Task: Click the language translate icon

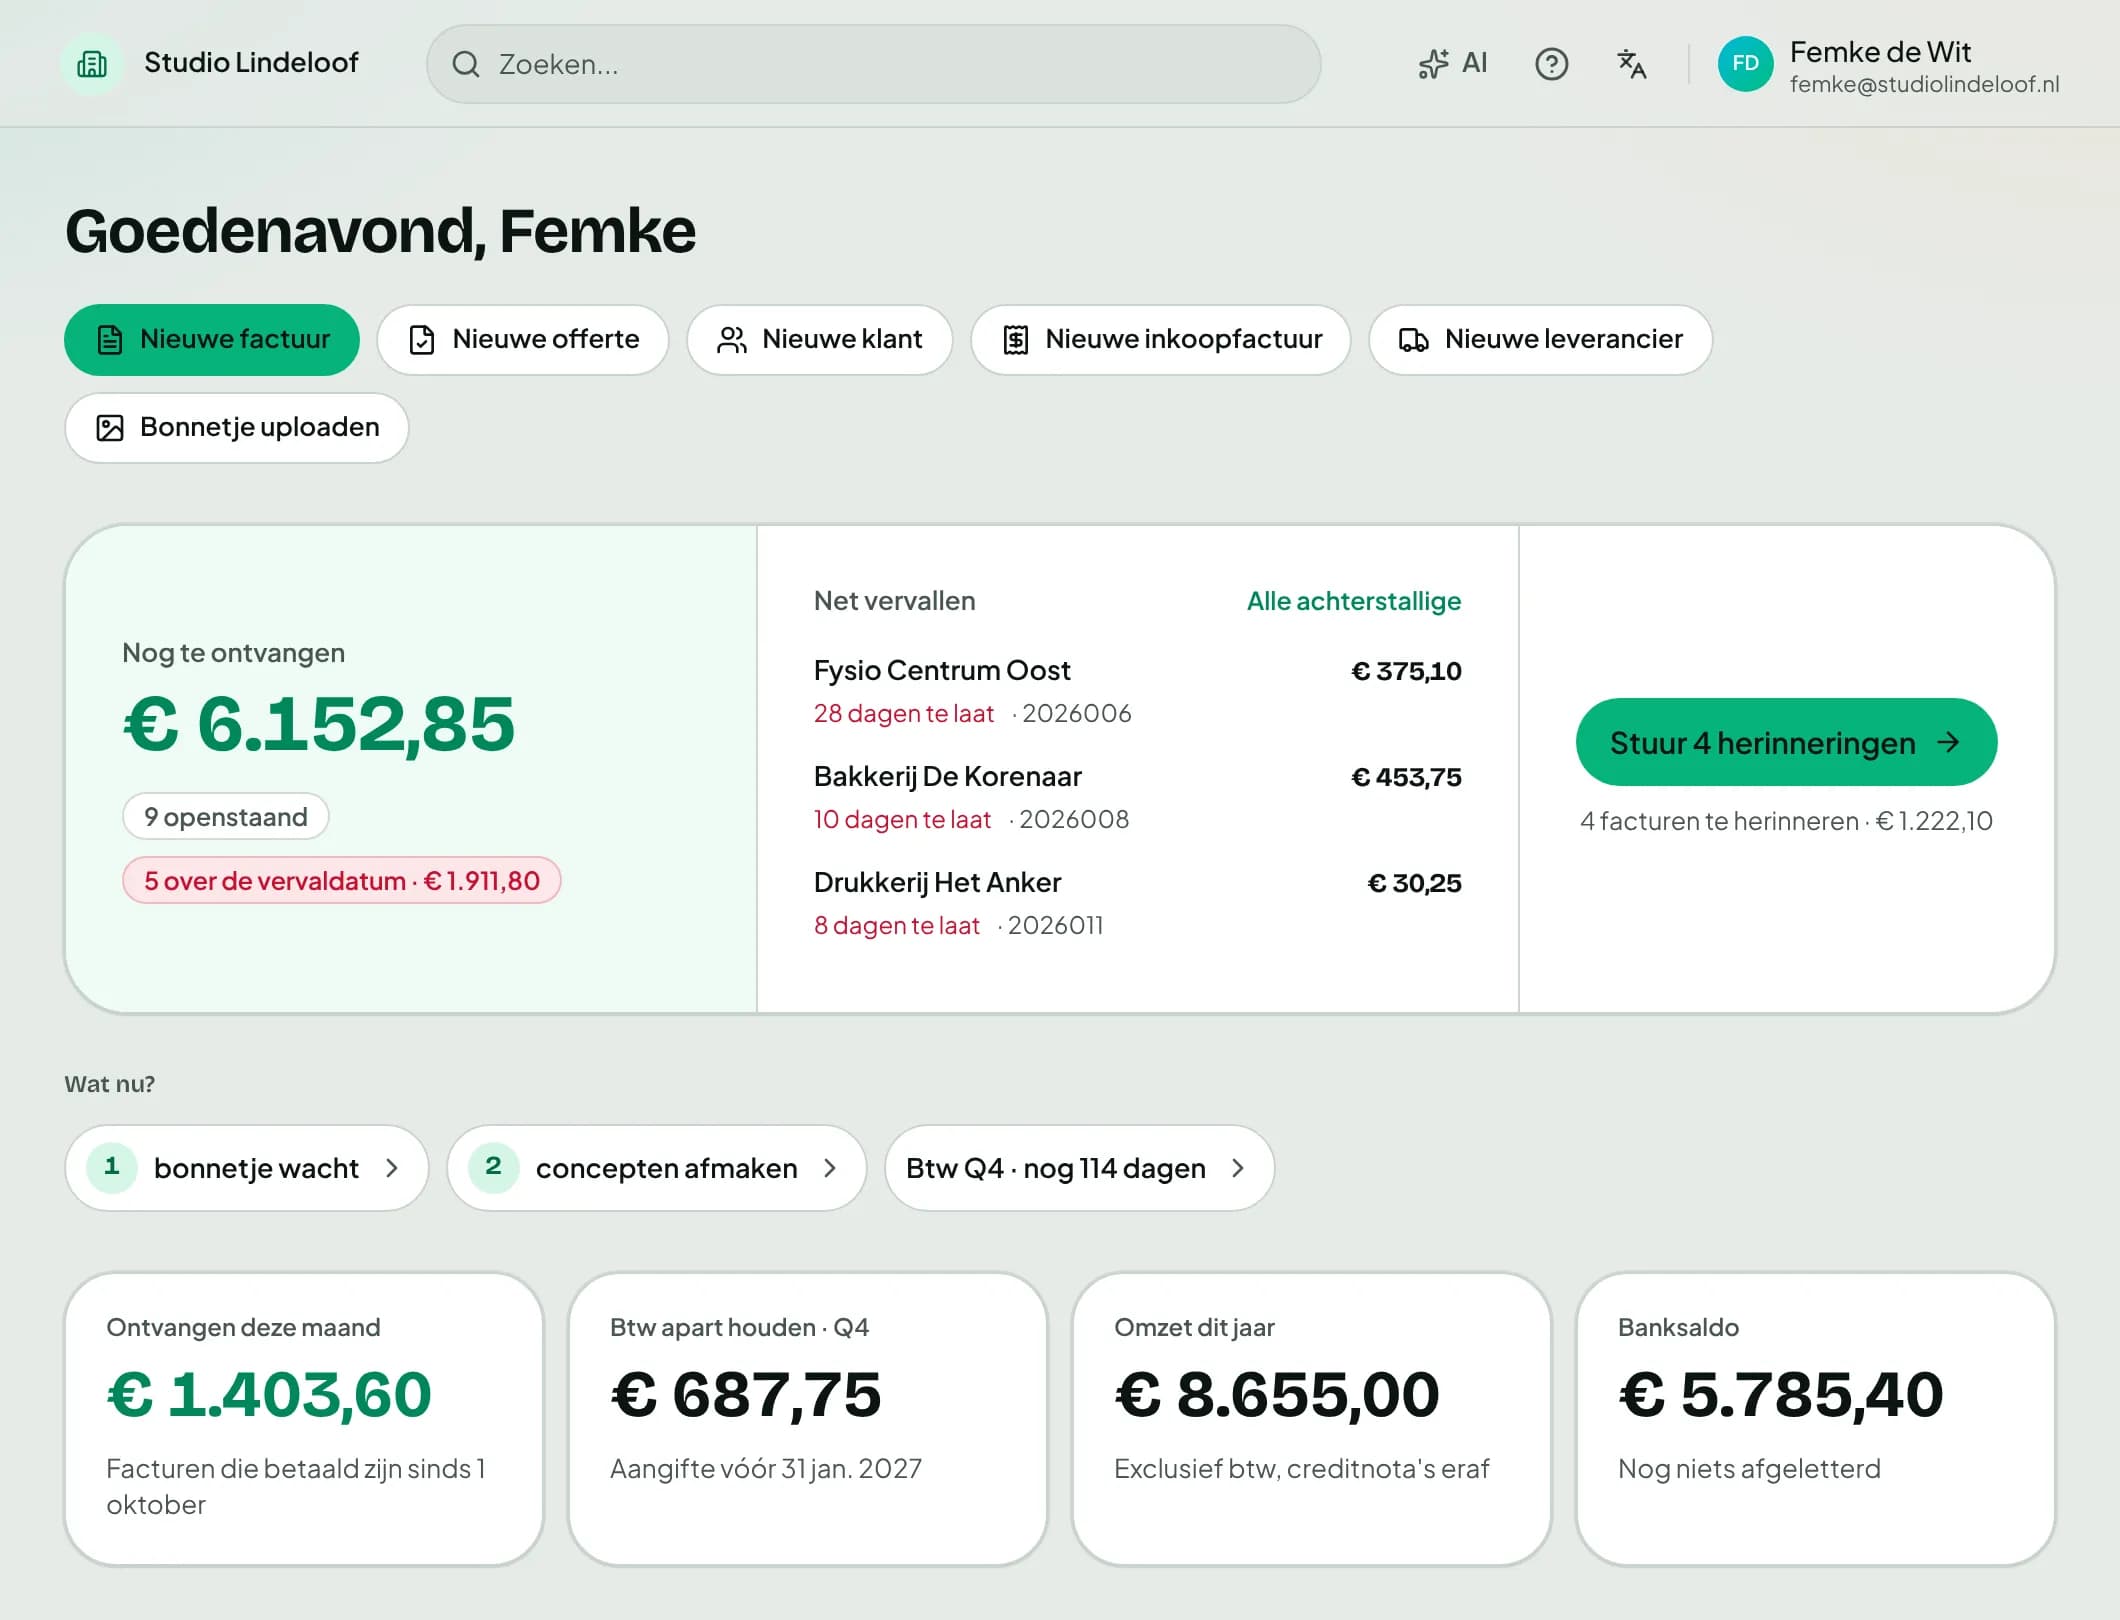Action: [x=1631, y=64]
